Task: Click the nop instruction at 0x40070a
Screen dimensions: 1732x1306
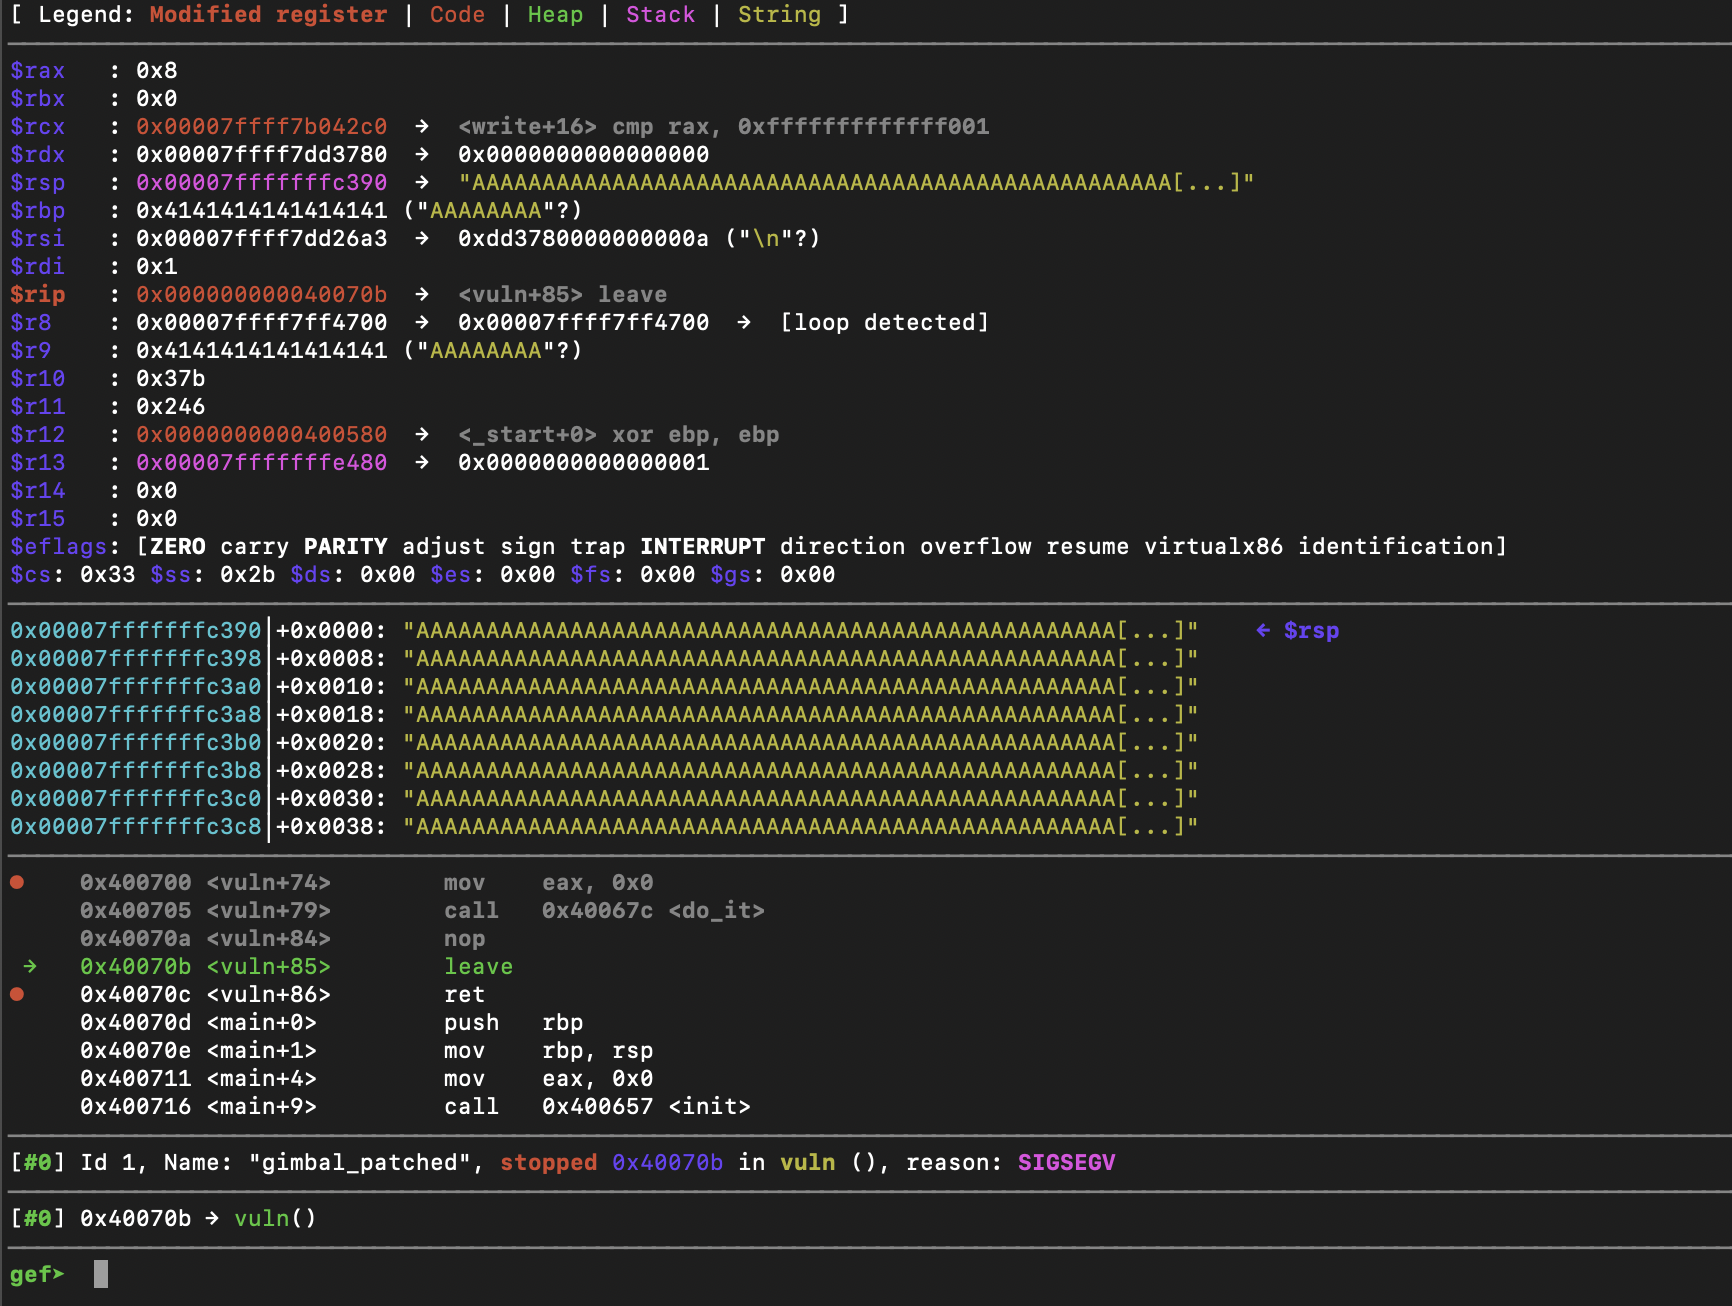Action: tap(465, 939)
